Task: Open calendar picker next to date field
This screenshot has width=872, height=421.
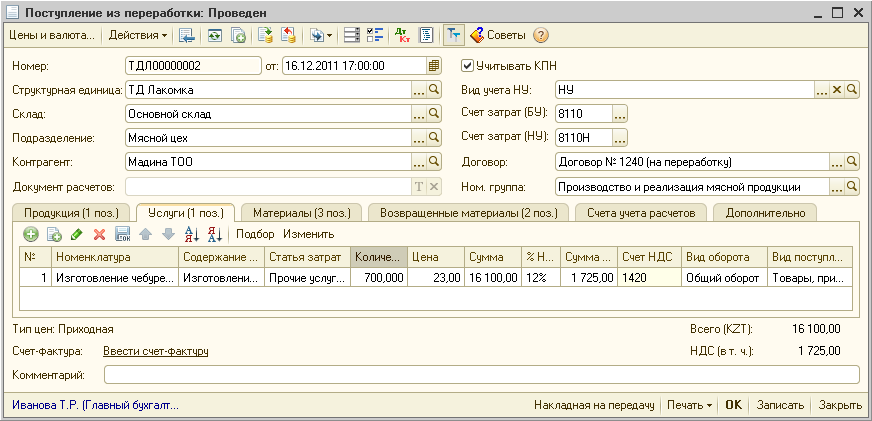Action: [433, 66]
